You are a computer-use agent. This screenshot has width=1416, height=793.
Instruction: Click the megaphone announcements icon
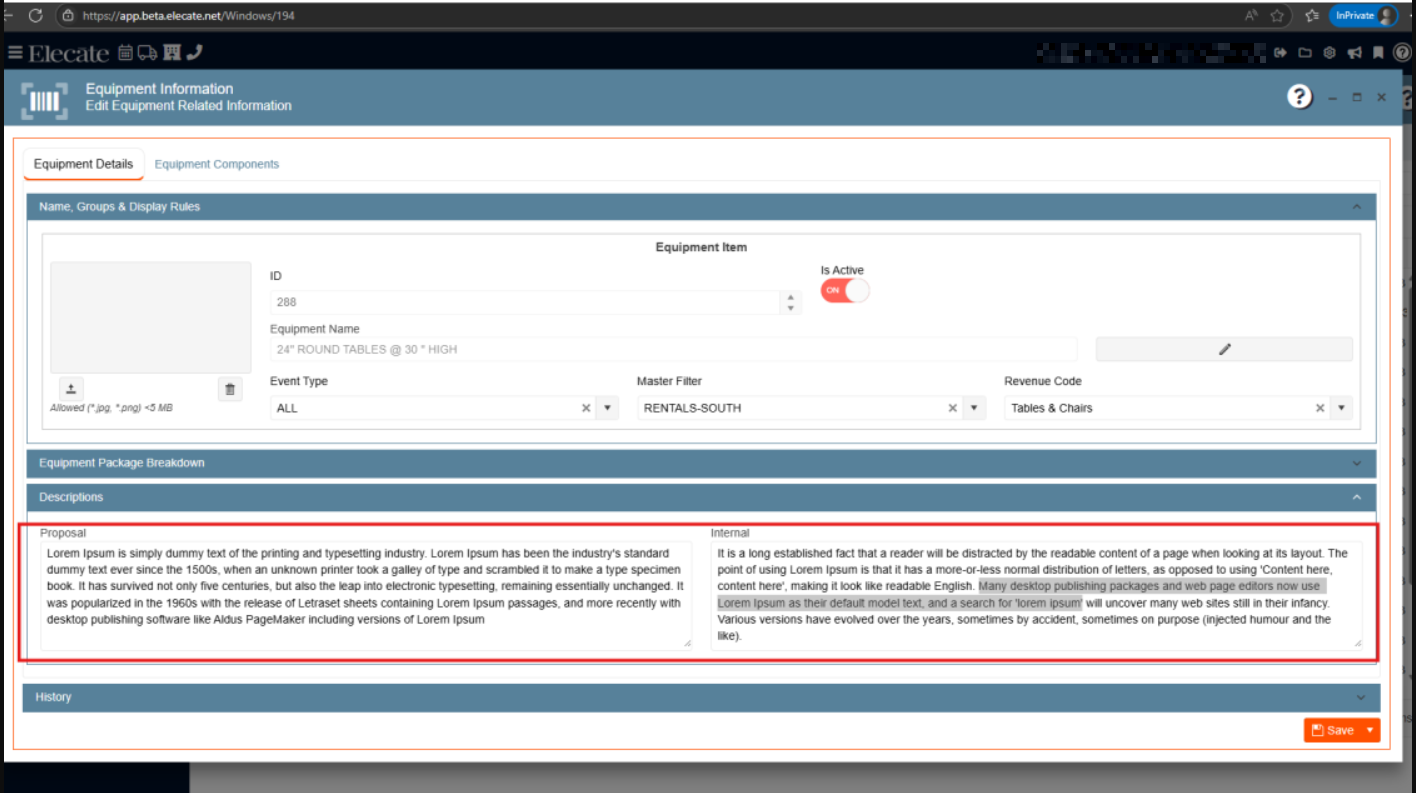coord(1354,53)
